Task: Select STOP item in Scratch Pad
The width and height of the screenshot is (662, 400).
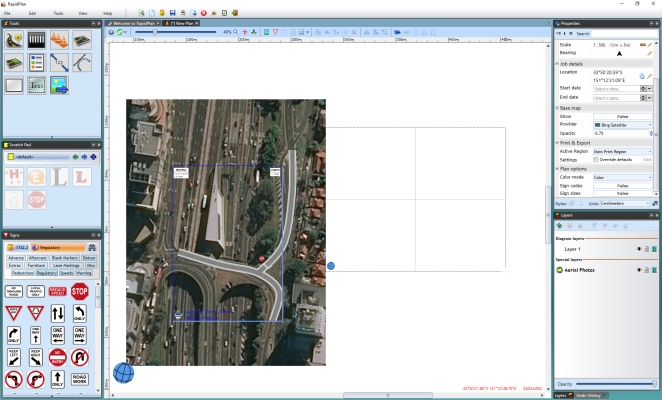Action: tap(37, 200)
